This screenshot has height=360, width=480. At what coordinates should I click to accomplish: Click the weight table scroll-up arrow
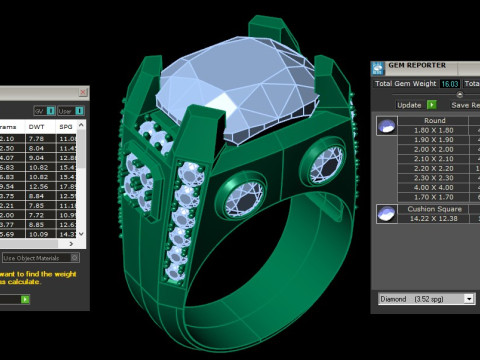(81, 125)
